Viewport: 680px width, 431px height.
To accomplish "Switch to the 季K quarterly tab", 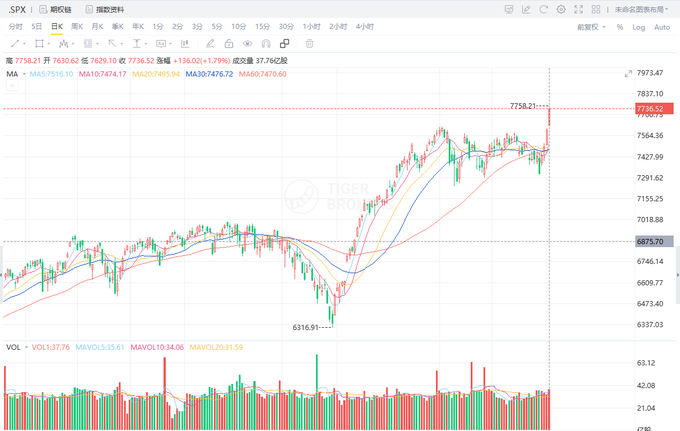I will click(x=118, y=26).
